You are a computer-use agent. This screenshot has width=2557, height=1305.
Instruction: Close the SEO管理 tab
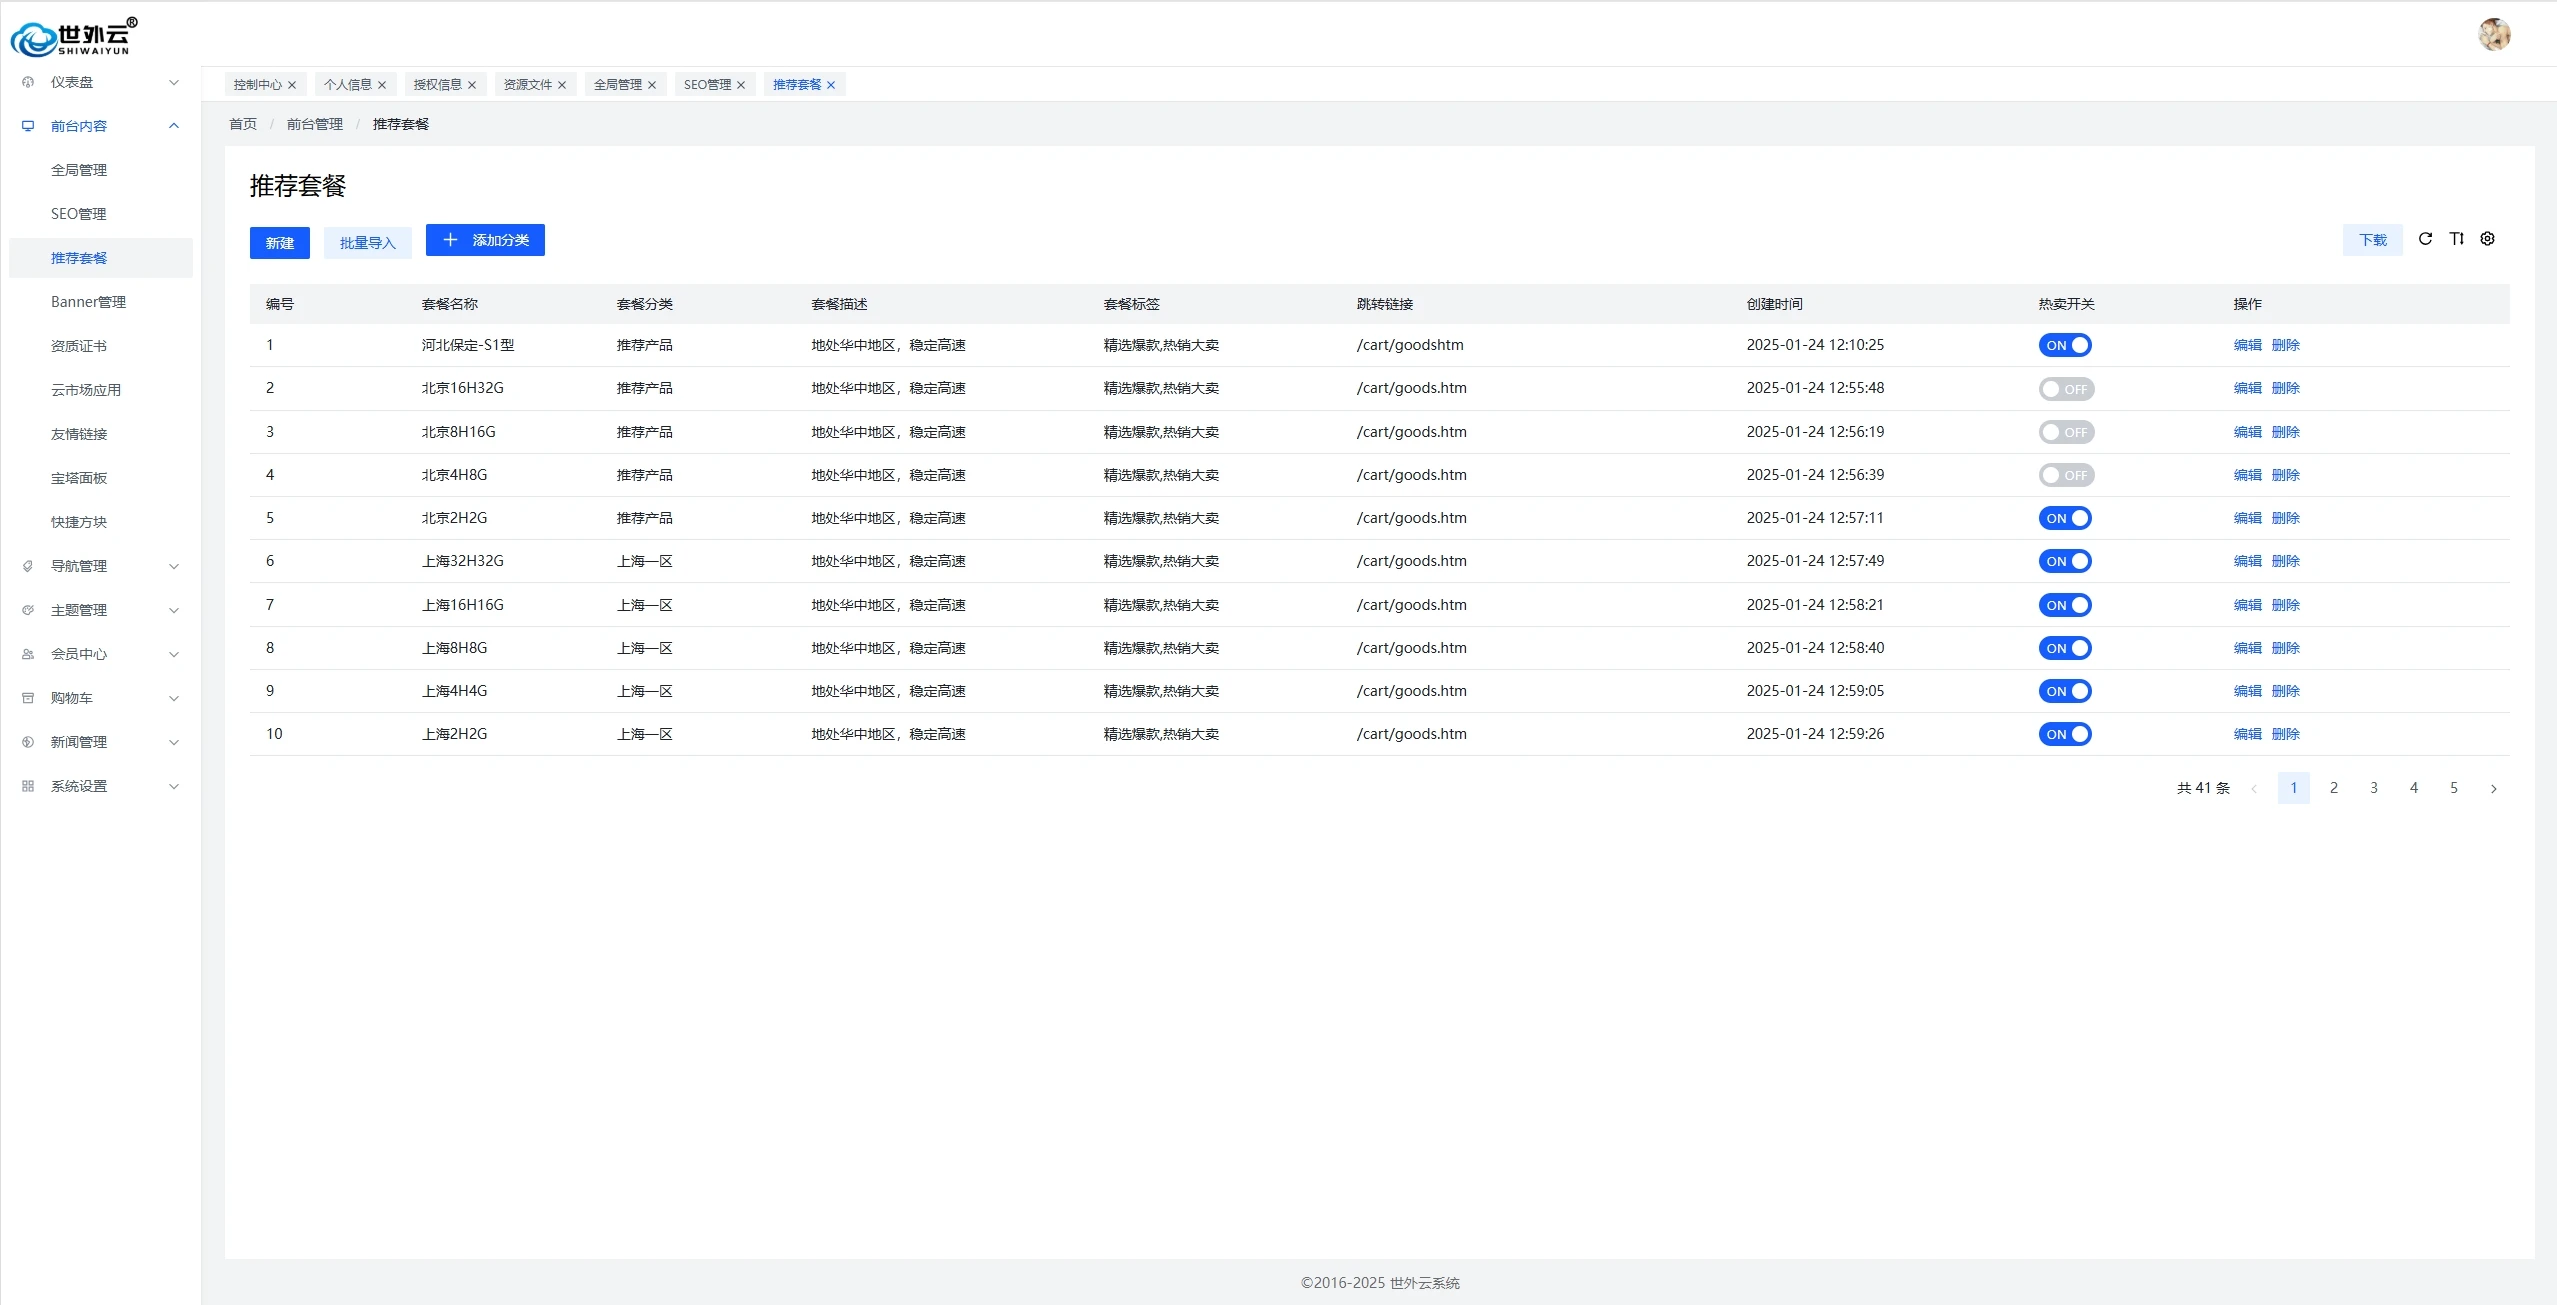[x=741, y=85]
